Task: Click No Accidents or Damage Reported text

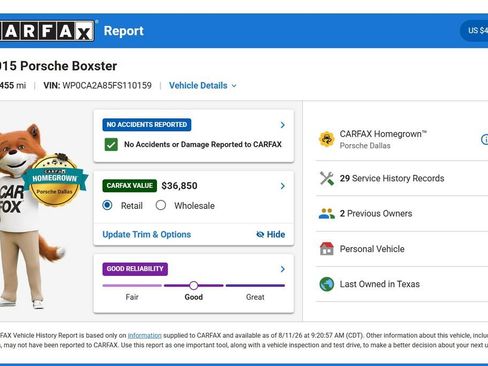Action: tap(203, 144)
